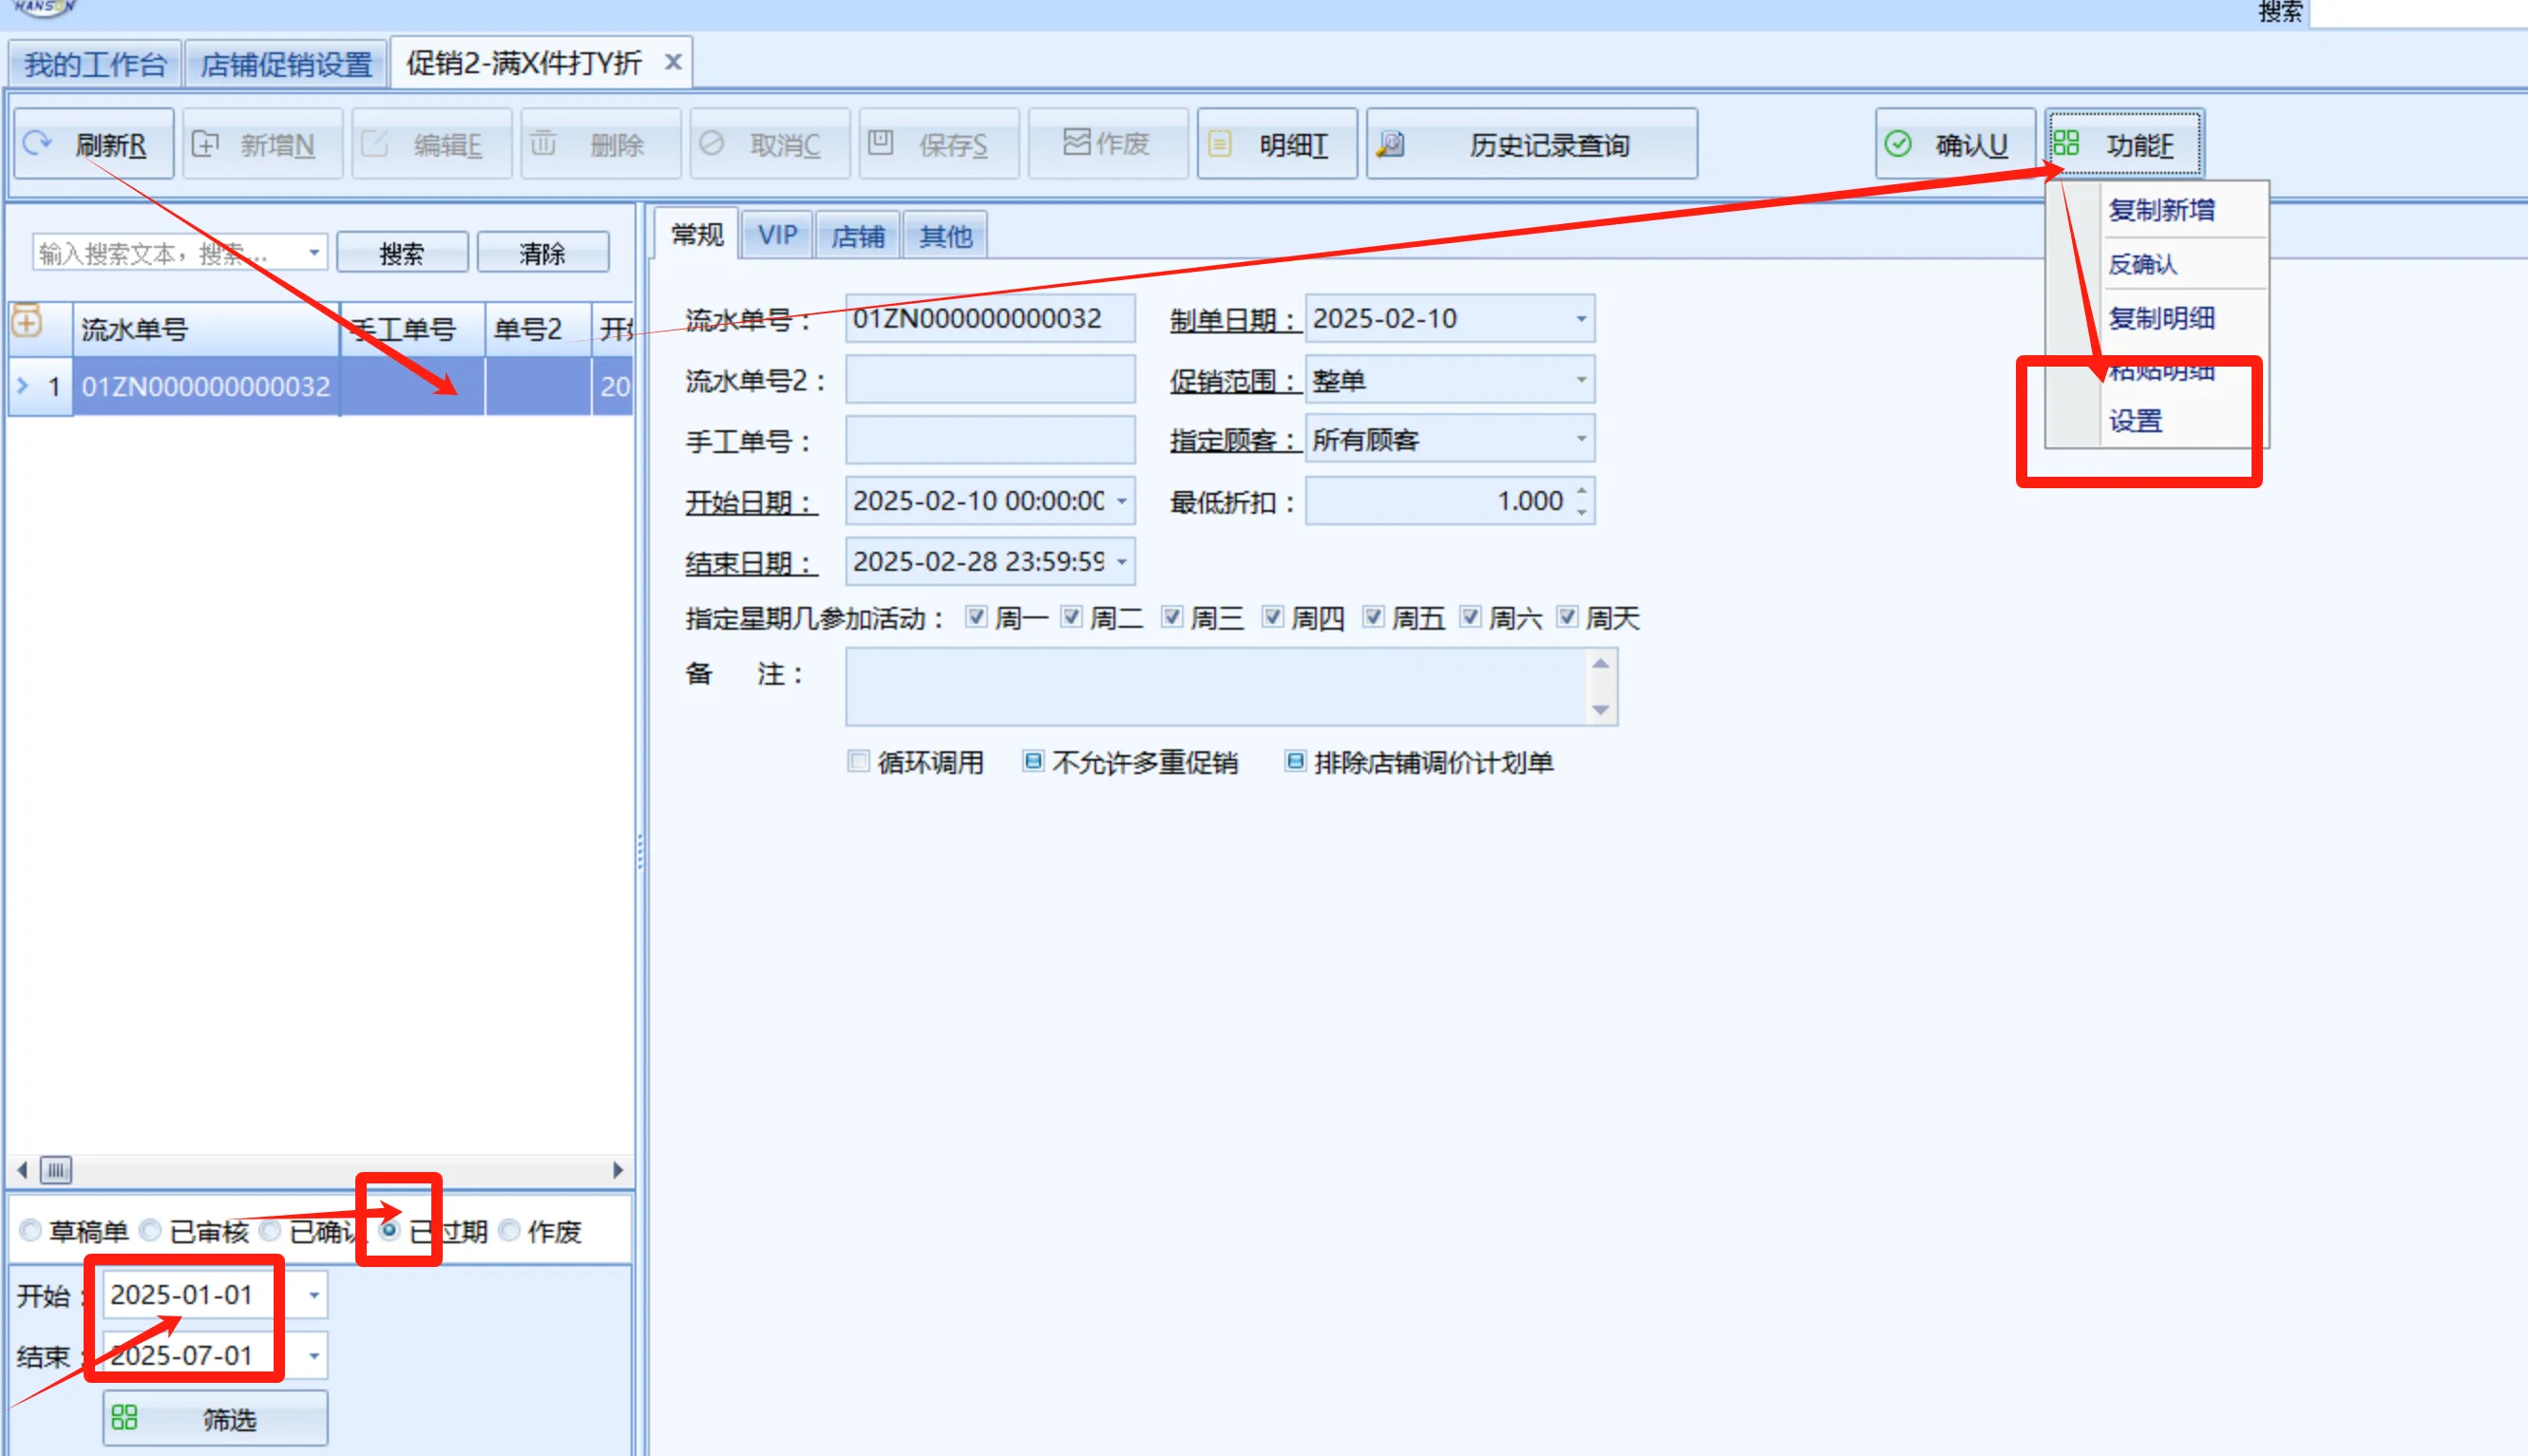Click the plus icon in the grid header corner

tap(27, 323)
